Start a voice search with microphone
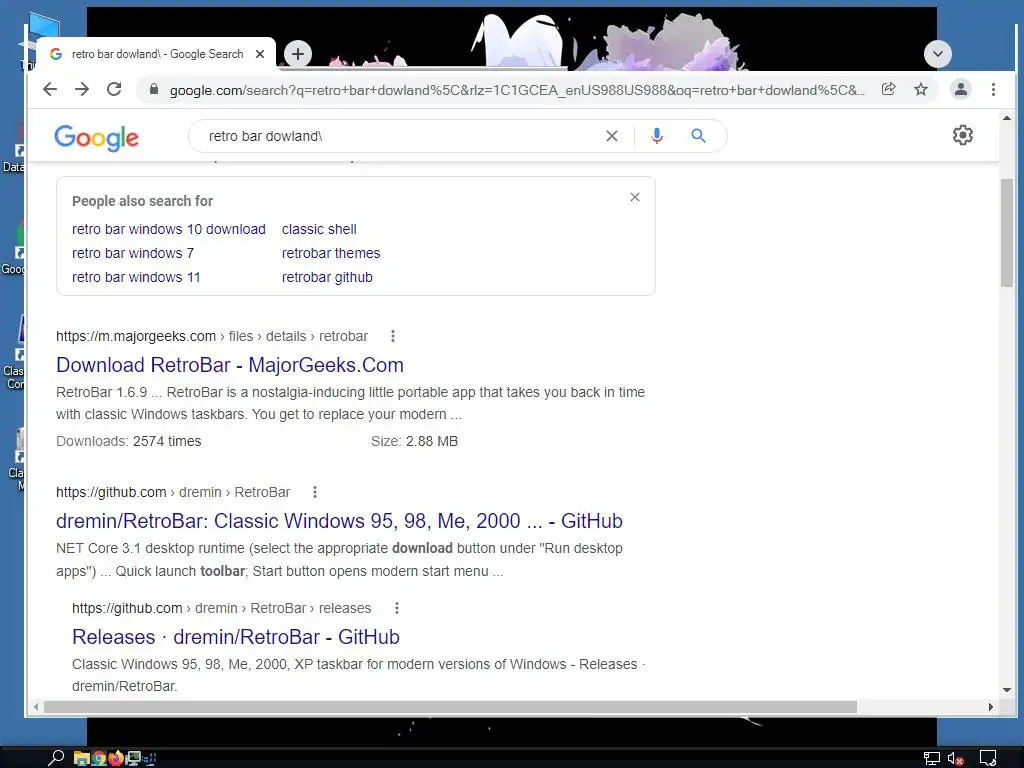 pyautogui.click(x=657, y=136)
